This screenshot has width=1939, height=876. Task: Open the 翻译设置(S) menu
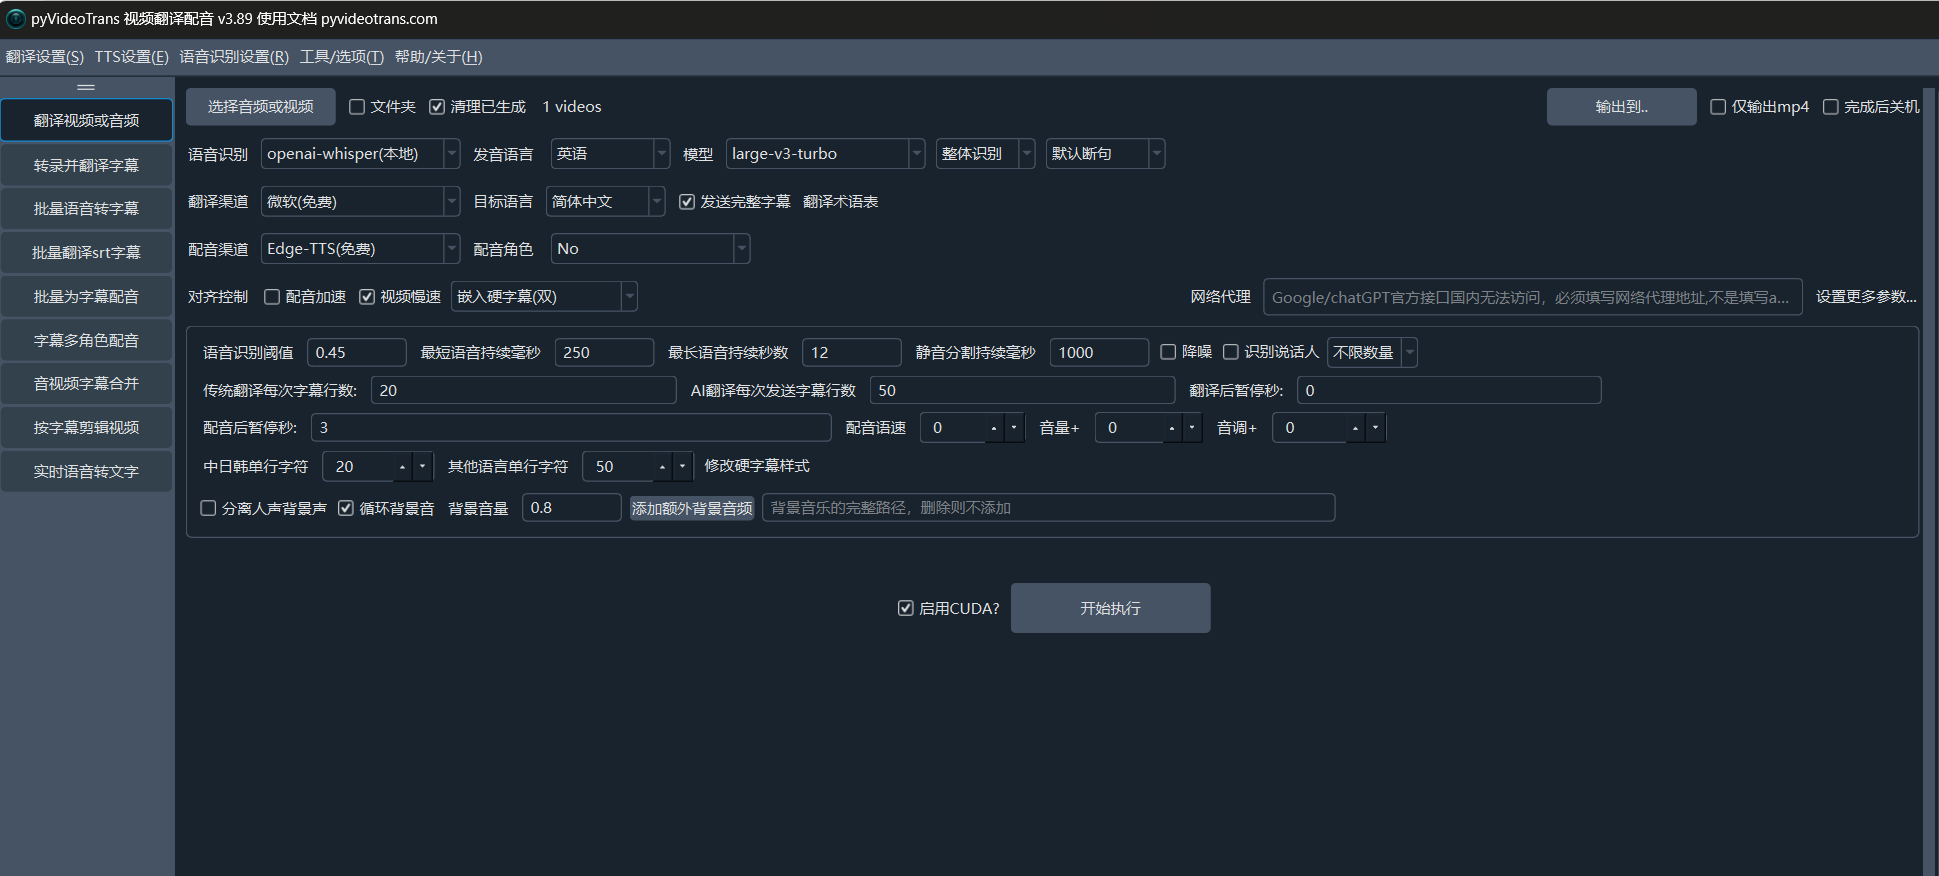tap(45, 57)
